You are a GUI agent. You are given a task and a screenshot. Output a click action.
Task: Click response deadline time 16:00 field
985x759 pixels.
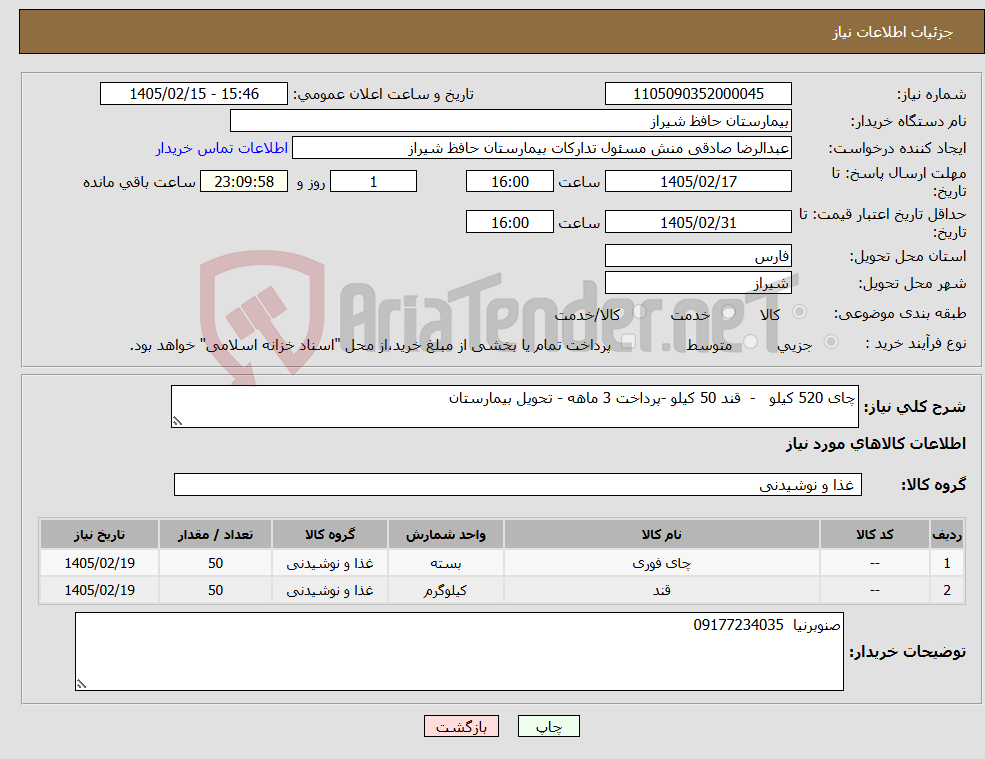pos(509,182)
